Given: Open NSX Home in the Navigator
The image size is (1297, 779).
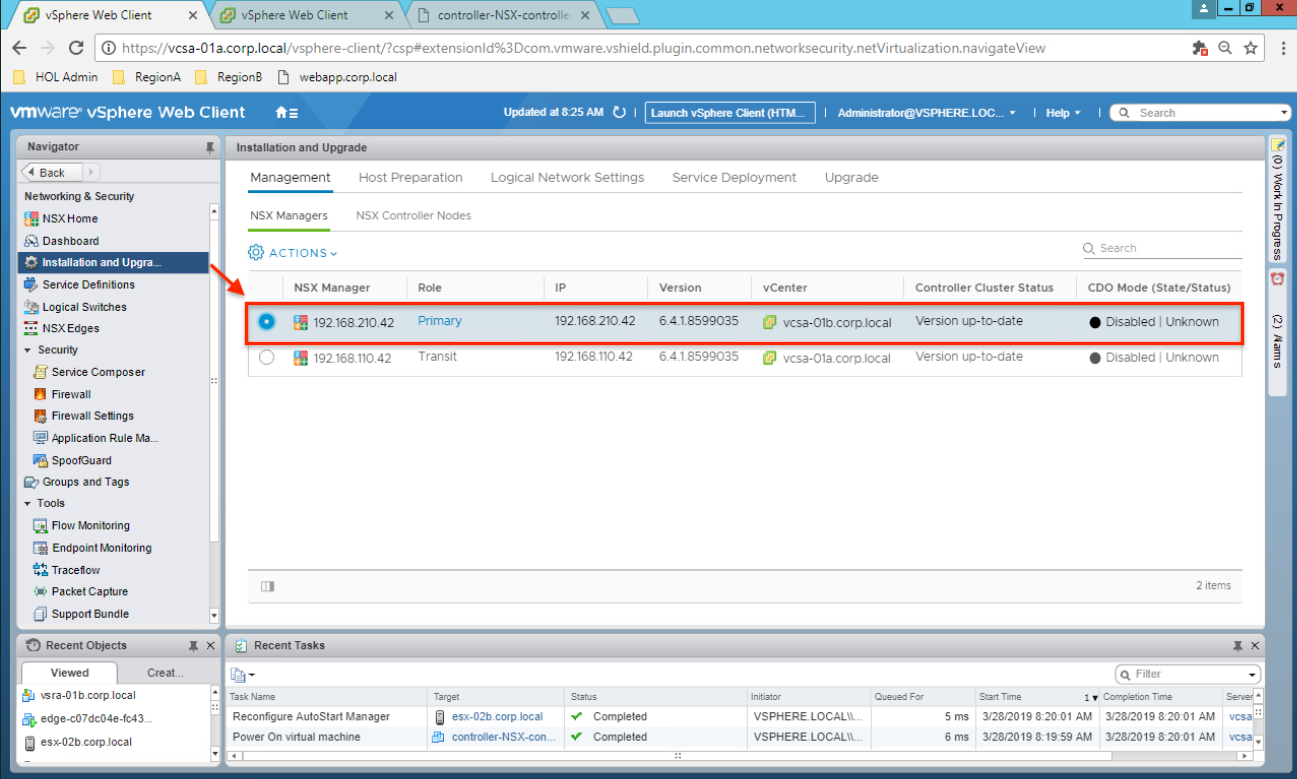Looking at the screenshot, I should point(69,219).
